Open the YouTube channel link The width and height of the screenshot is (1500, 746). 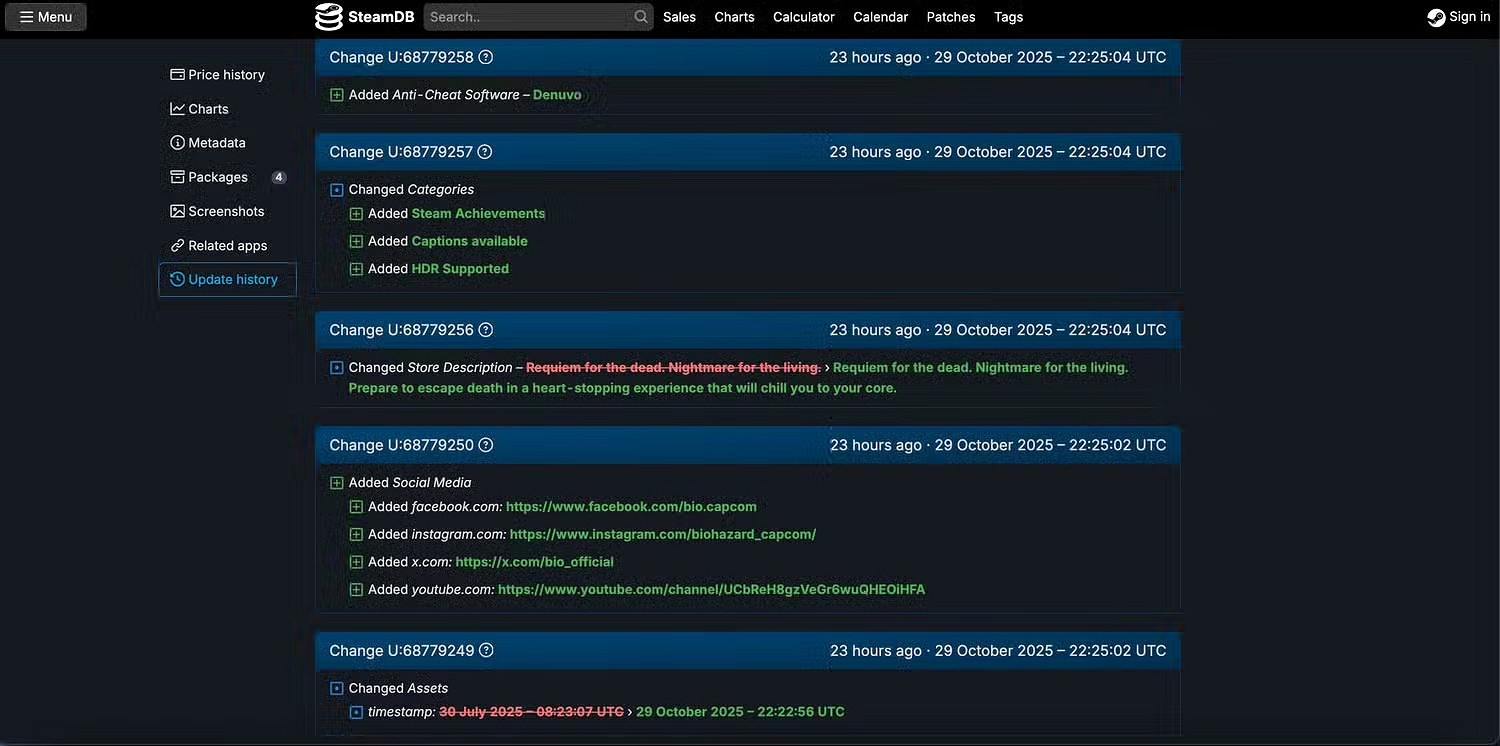[x=711, y=590]
